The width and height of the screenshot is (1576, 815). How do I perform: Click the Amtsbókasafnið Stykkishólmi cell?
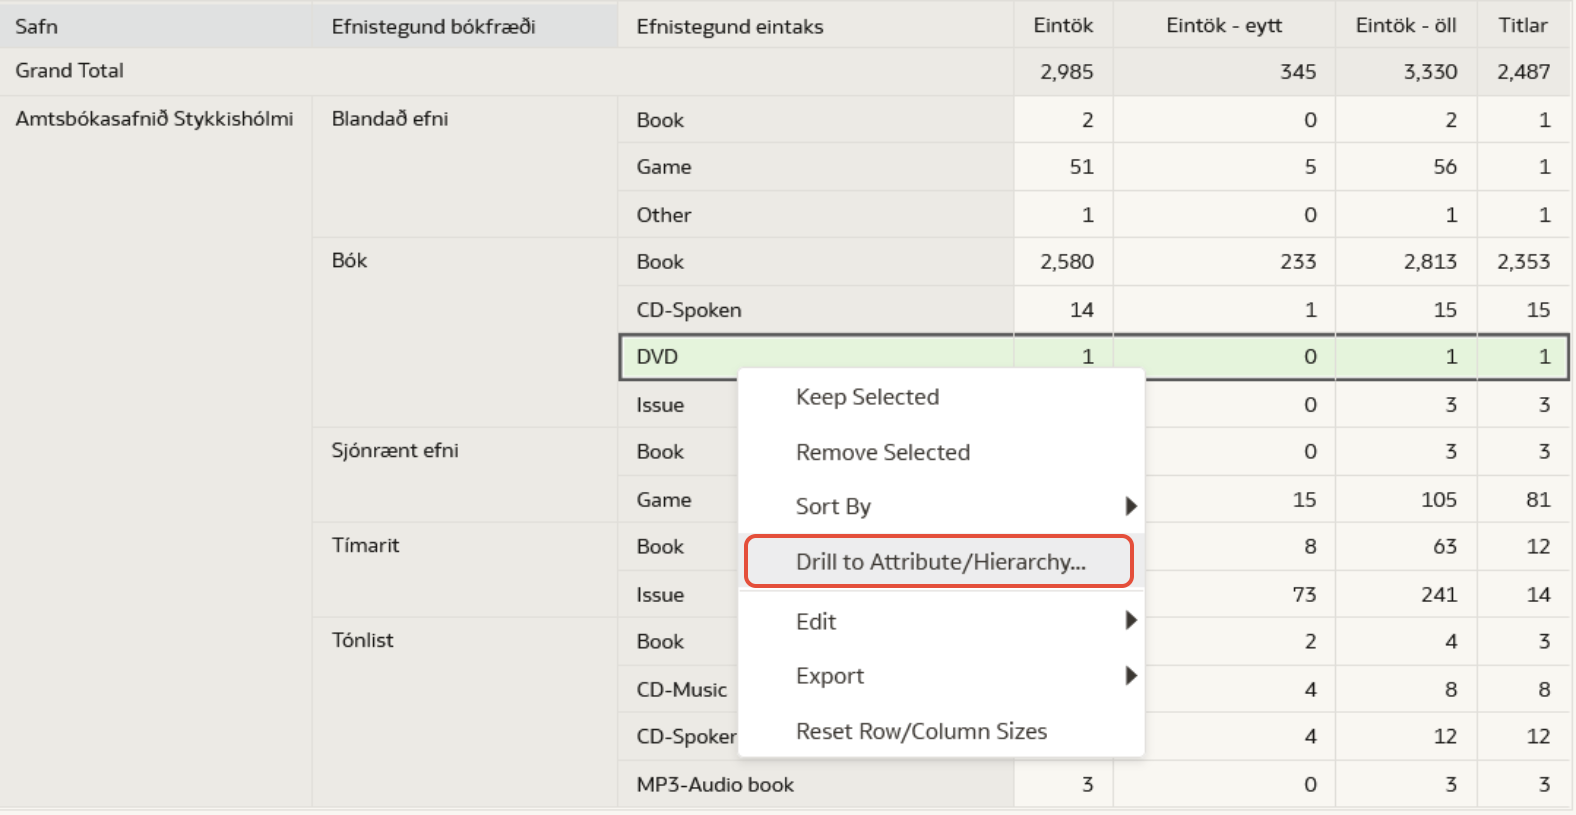(x=154, y=119)
